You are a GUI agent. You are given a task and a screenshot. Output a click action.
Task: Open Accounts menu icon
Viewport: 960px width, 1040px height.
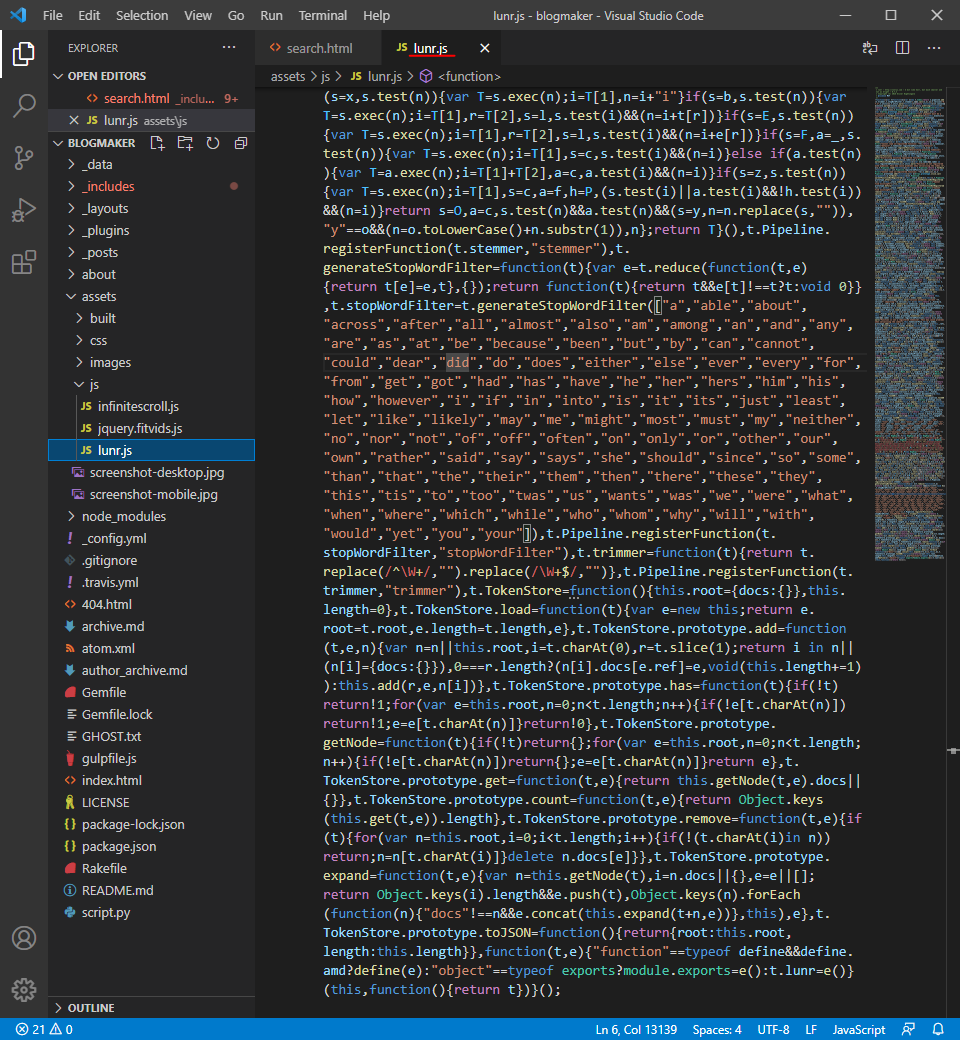click(x=24, y=938)
